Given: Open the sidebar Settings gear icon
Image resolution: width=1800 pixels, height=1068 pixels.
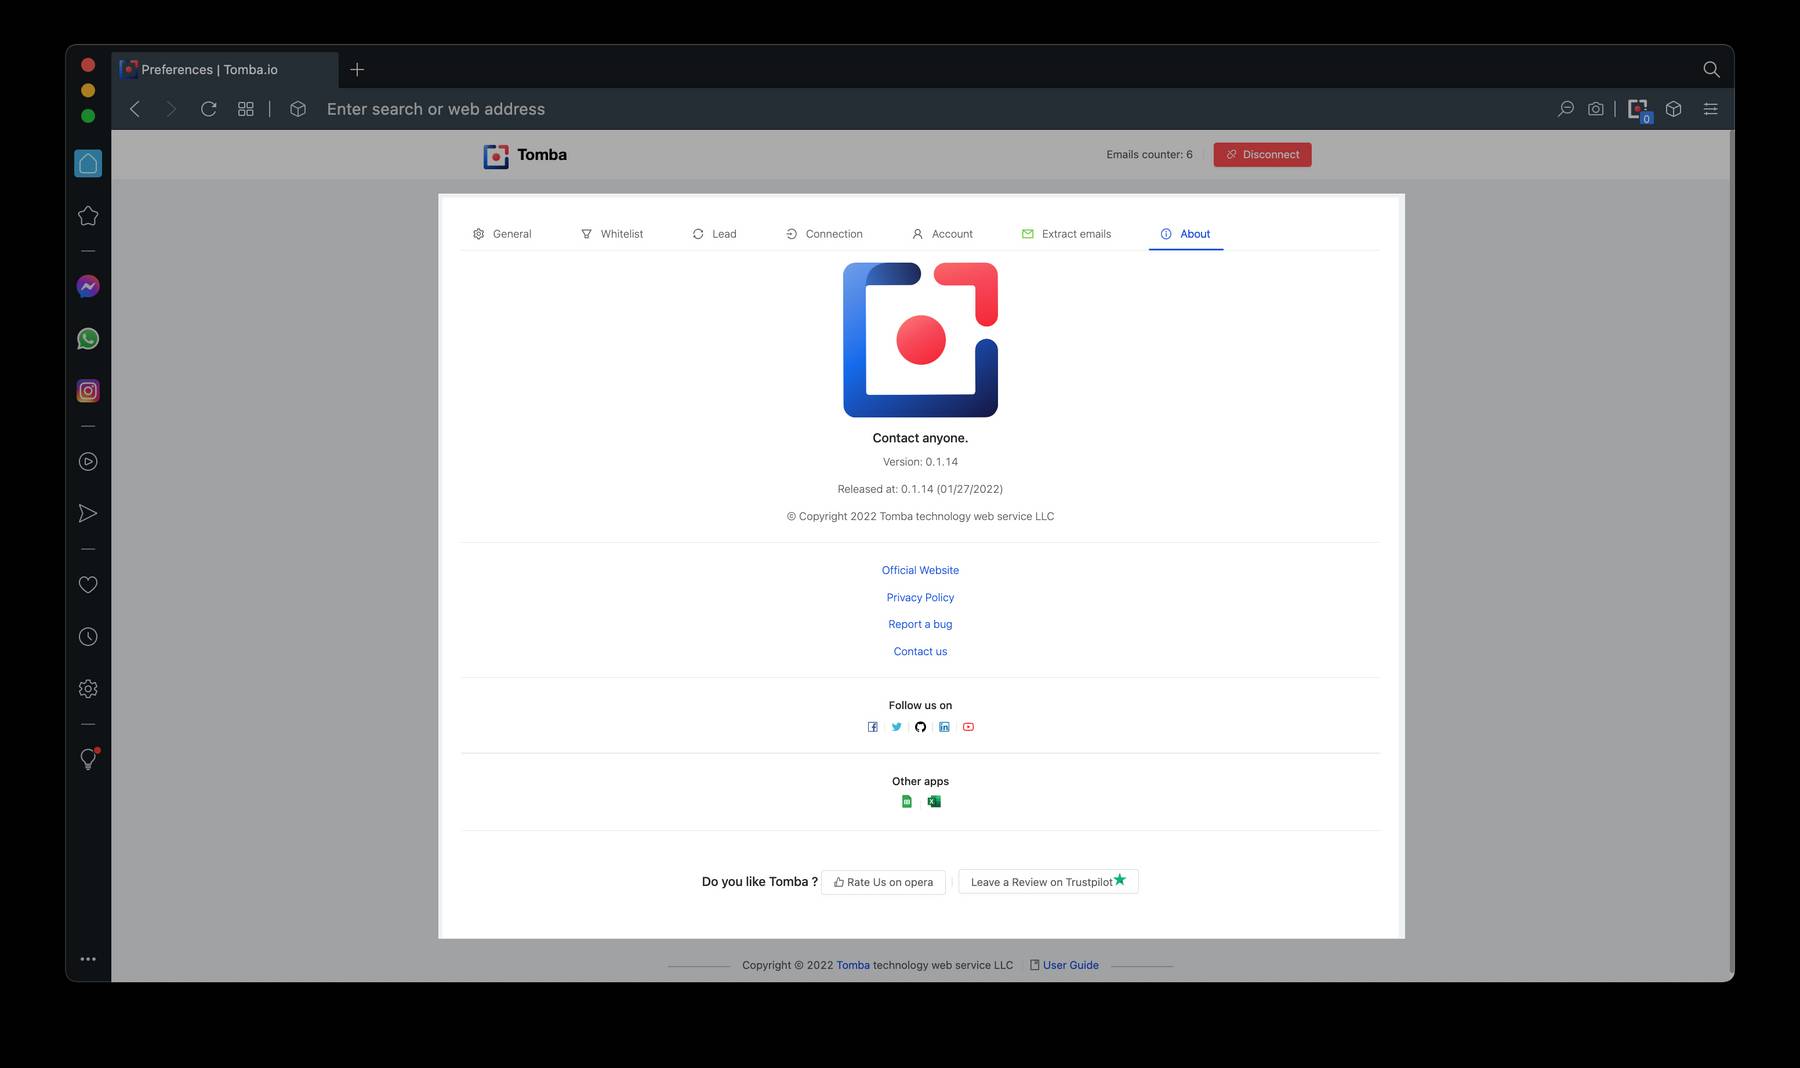Looking at the screenshot, I should 88,689.
